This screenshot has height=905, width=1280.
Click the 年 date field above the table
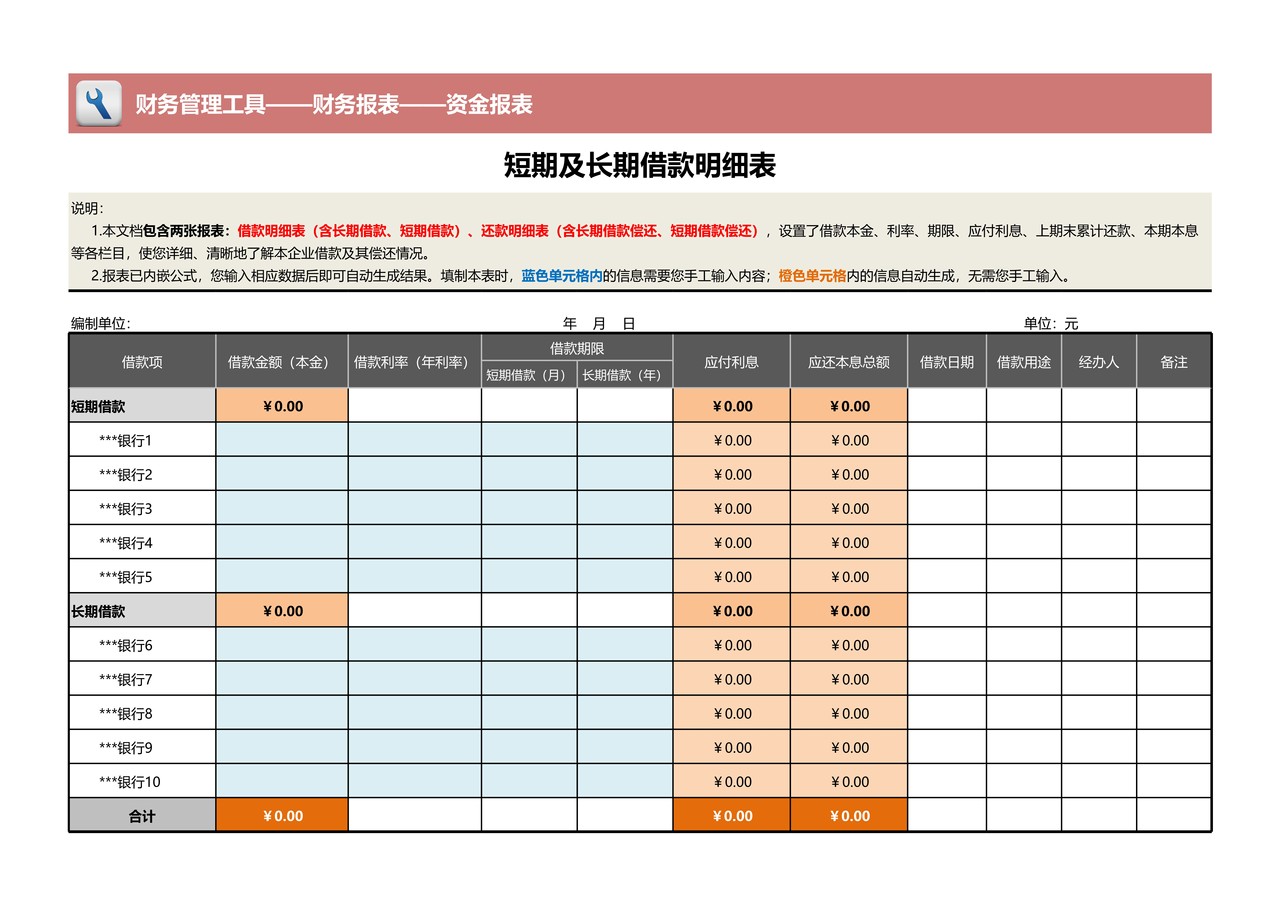click(x=568, y=323)
